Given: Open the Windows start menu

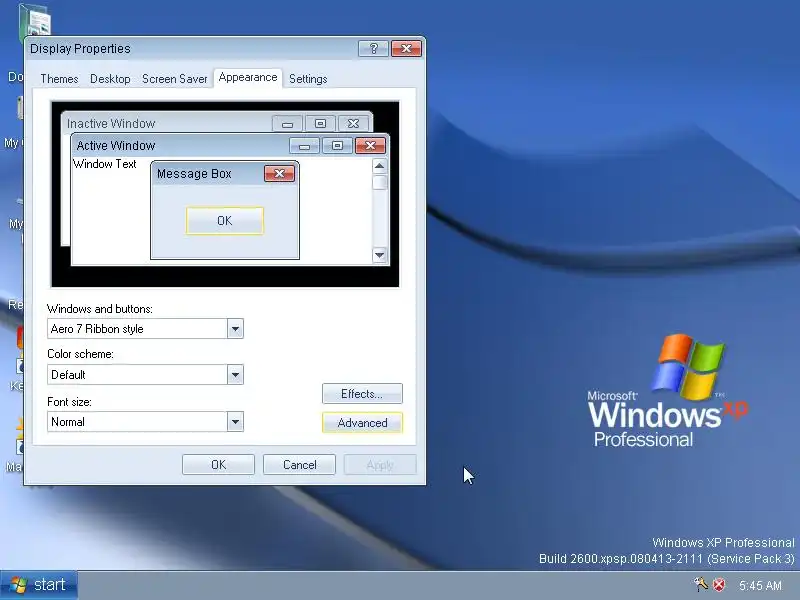Looking at the screenshot, I should coord(39,585).
